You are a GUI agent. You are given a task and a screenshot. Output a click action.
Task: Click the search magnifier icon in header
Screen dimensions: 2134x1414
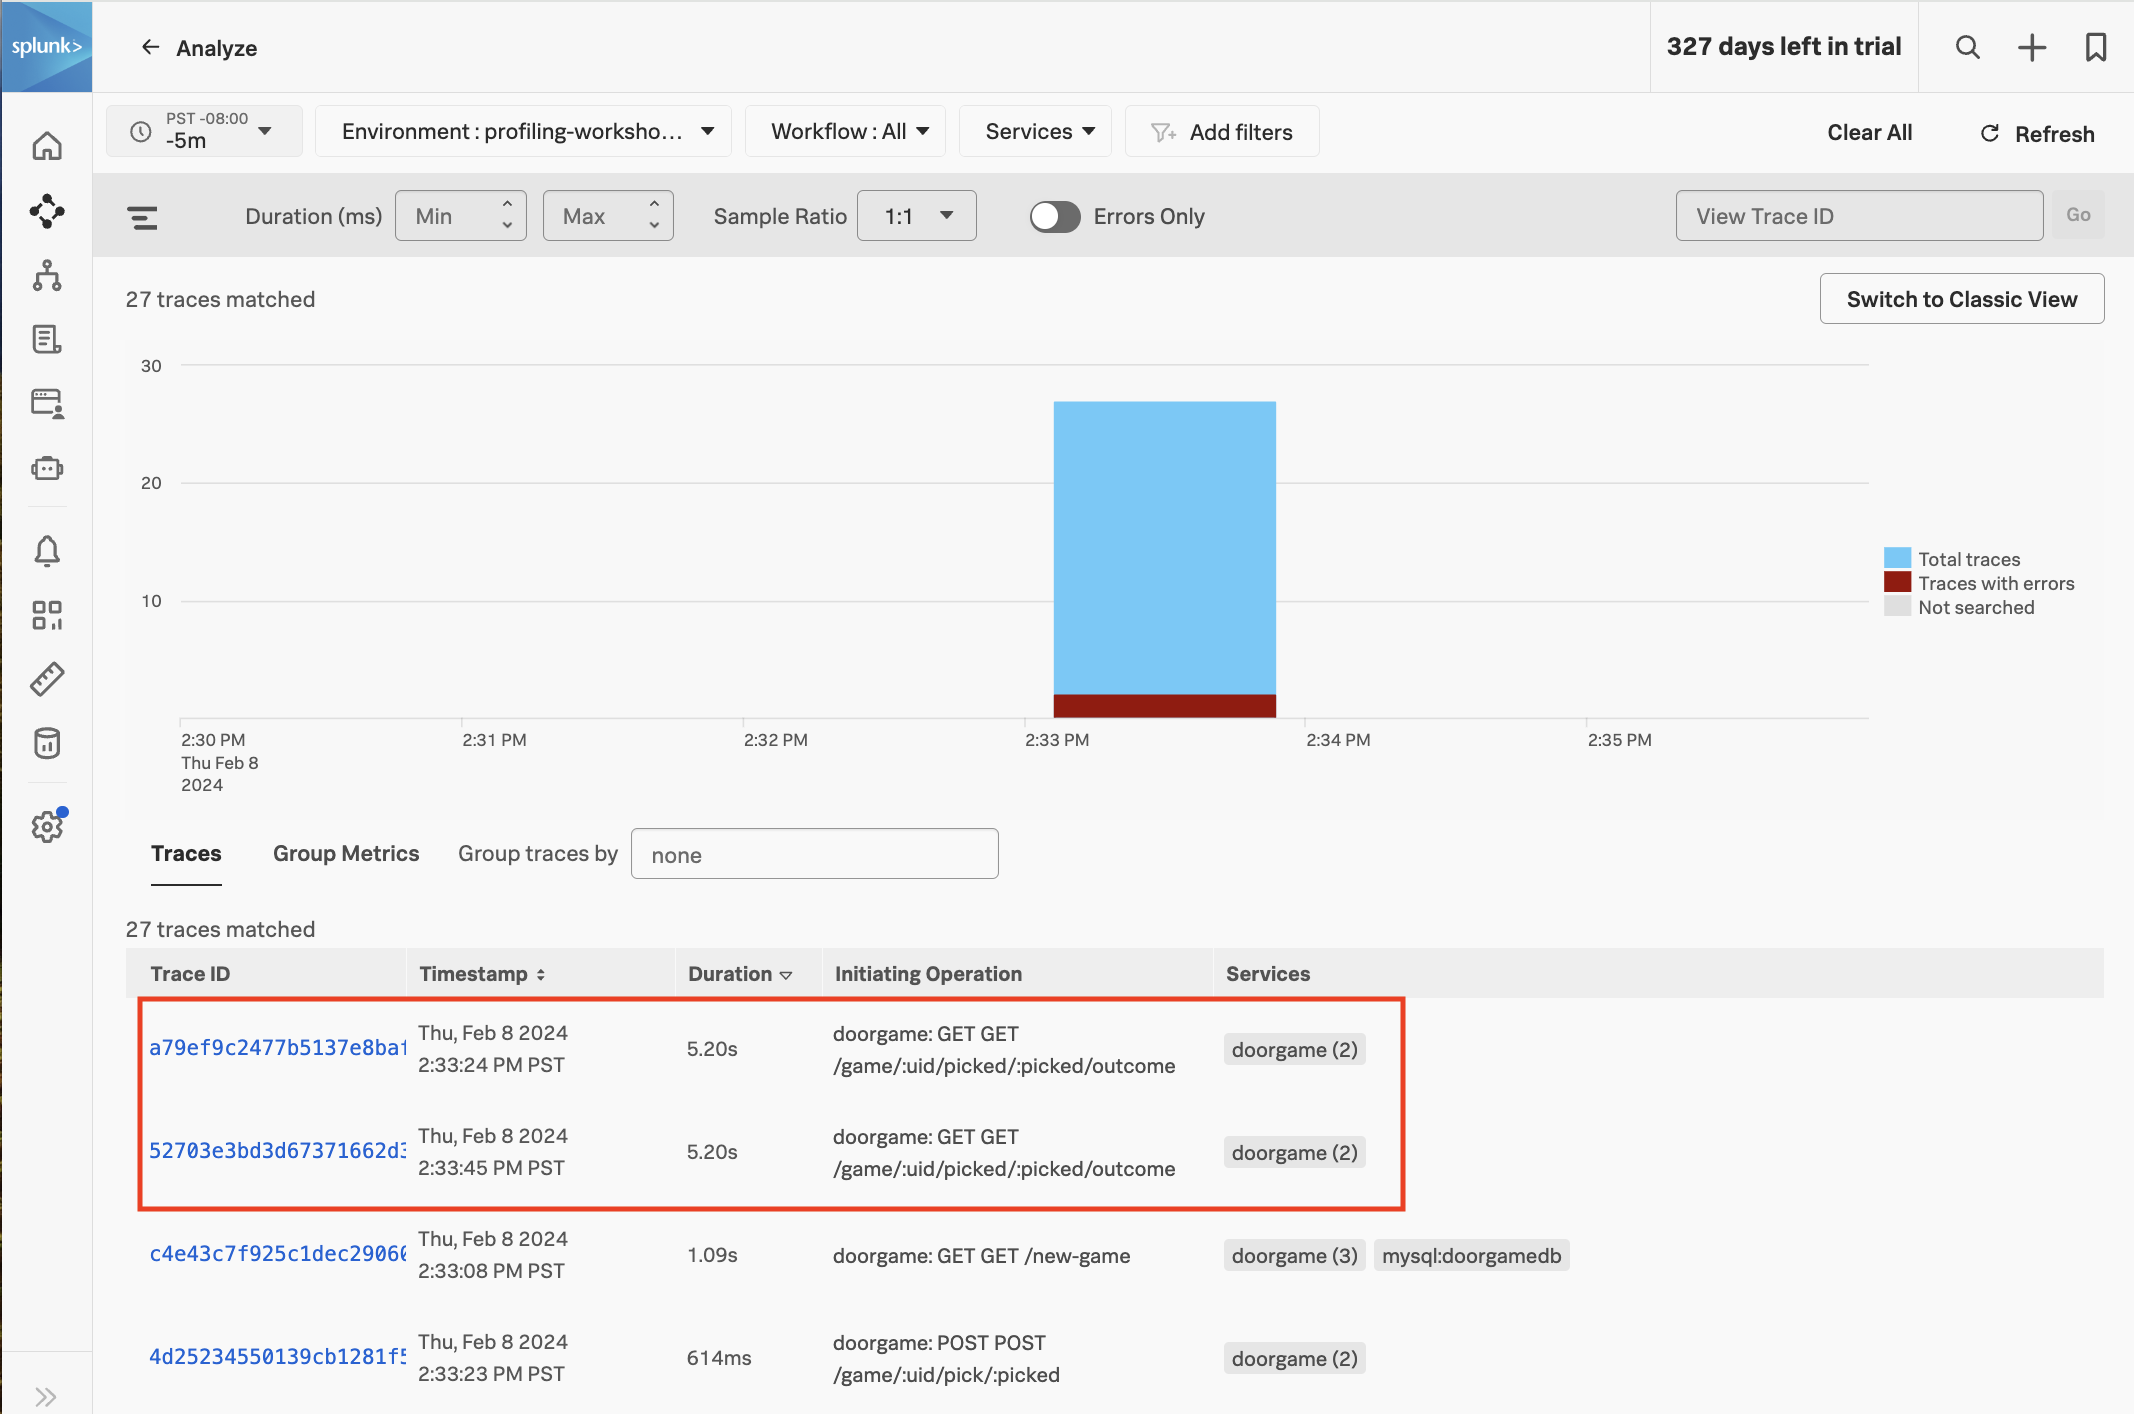pos(1967,47)
